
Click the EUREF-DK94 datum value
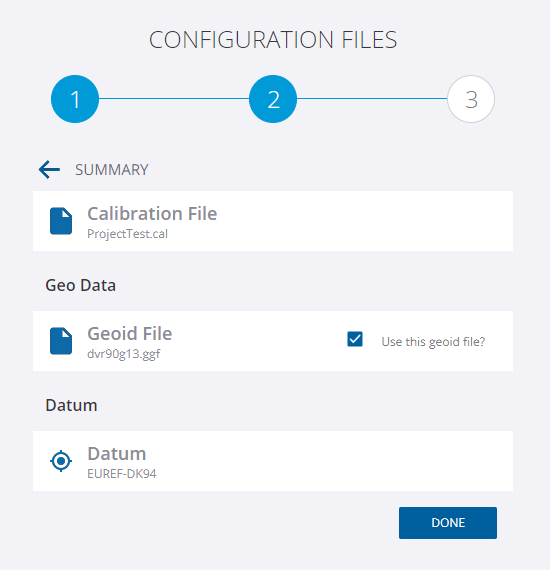[122, 474]
